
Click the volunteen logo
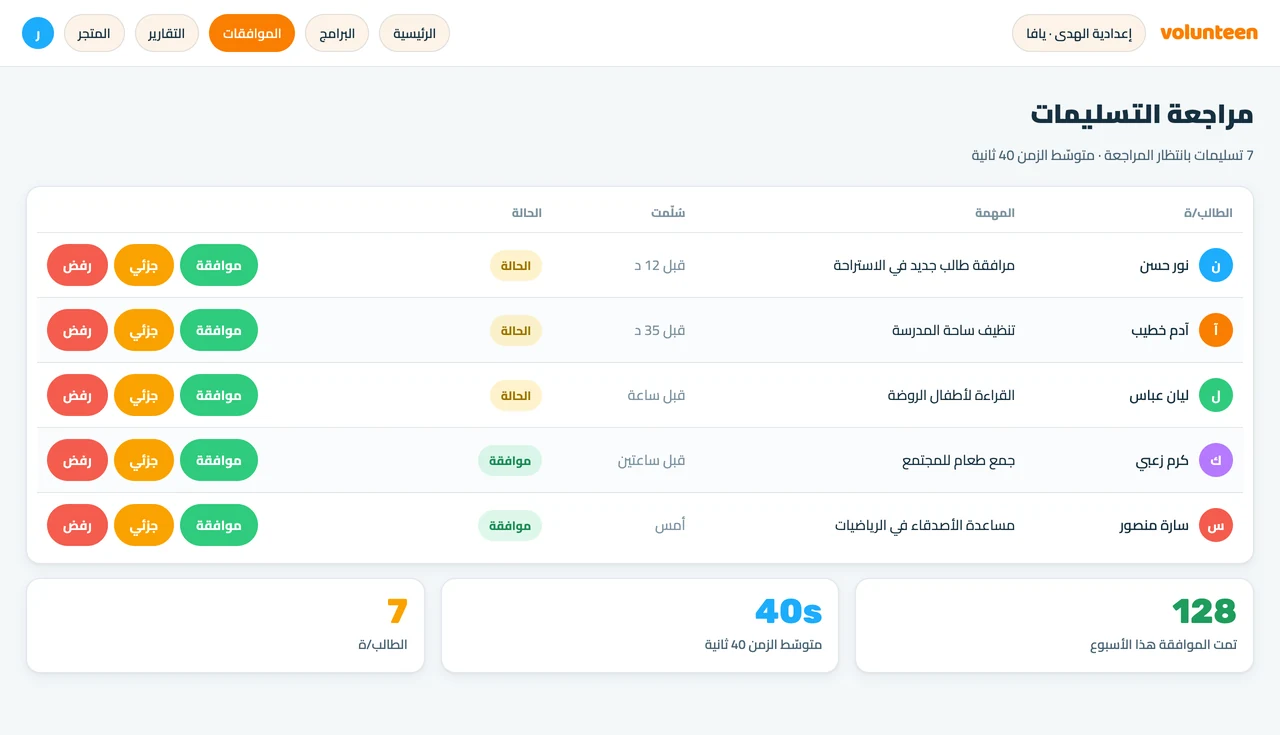(x=1208, y=33)
